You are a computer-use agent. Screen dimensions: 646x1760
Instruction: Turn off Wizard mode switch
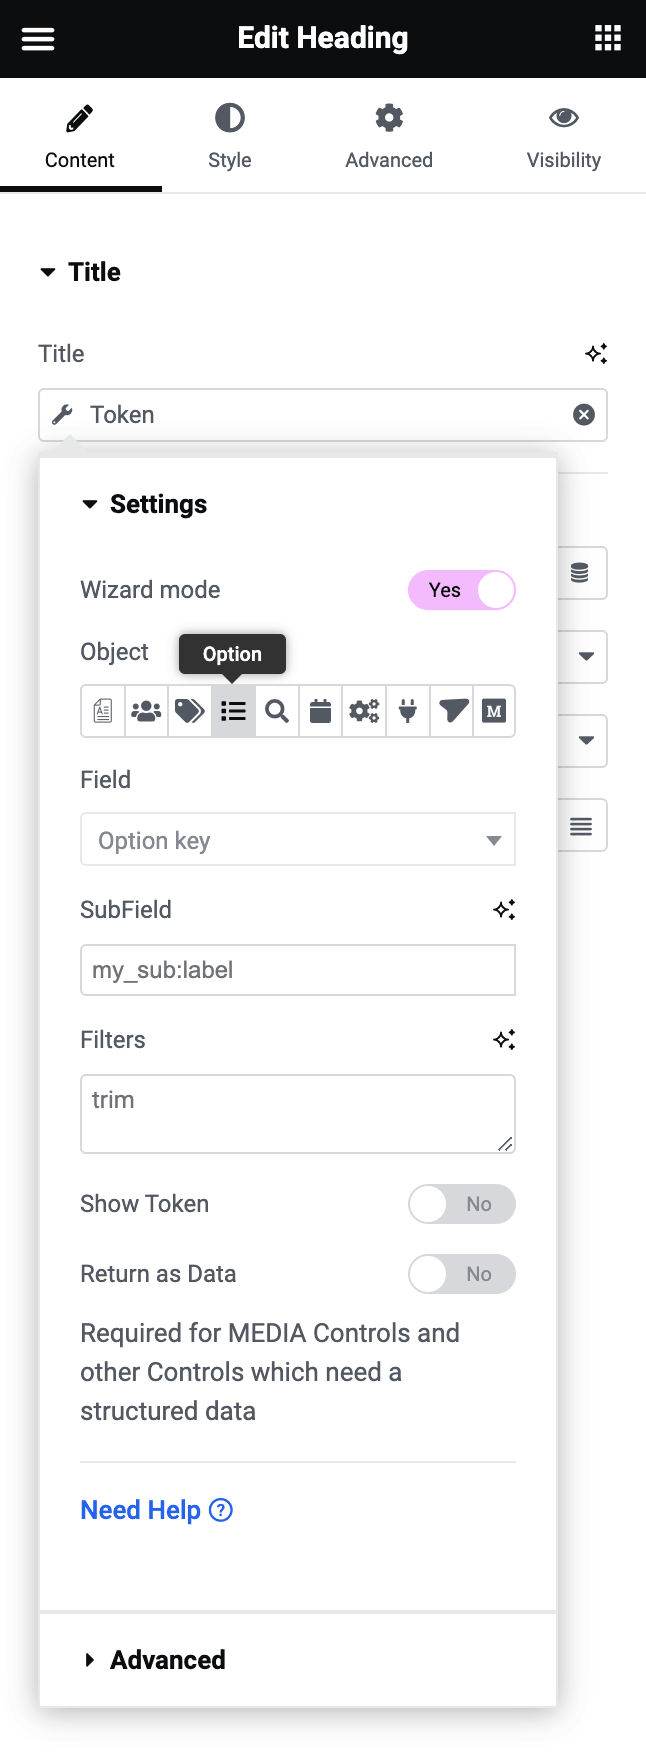pos(462,590)
